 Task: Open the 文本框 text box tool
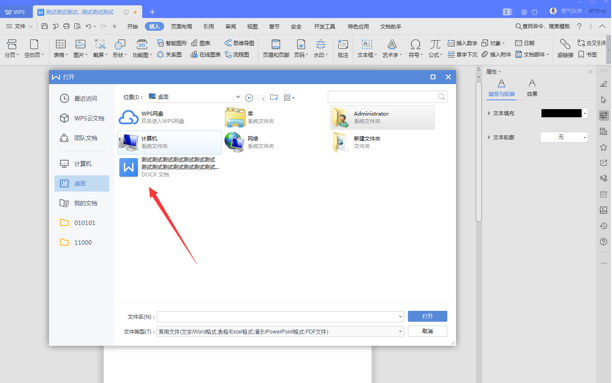367,48
